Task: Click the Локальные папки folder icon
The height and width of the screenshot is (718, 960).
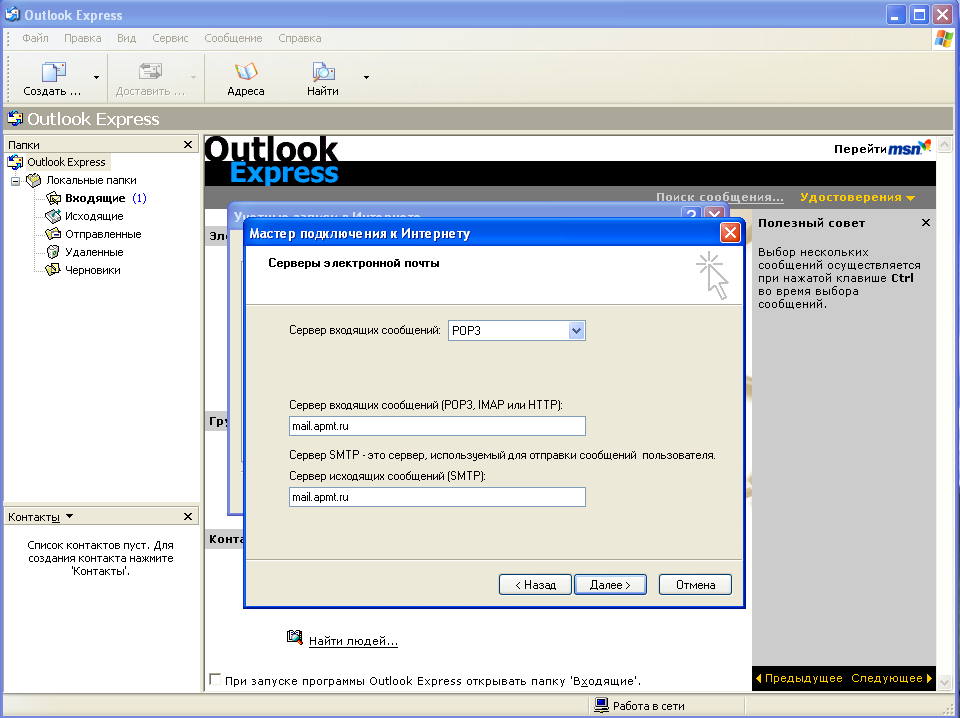Action: pyautogui.click(x=34, y=180)
